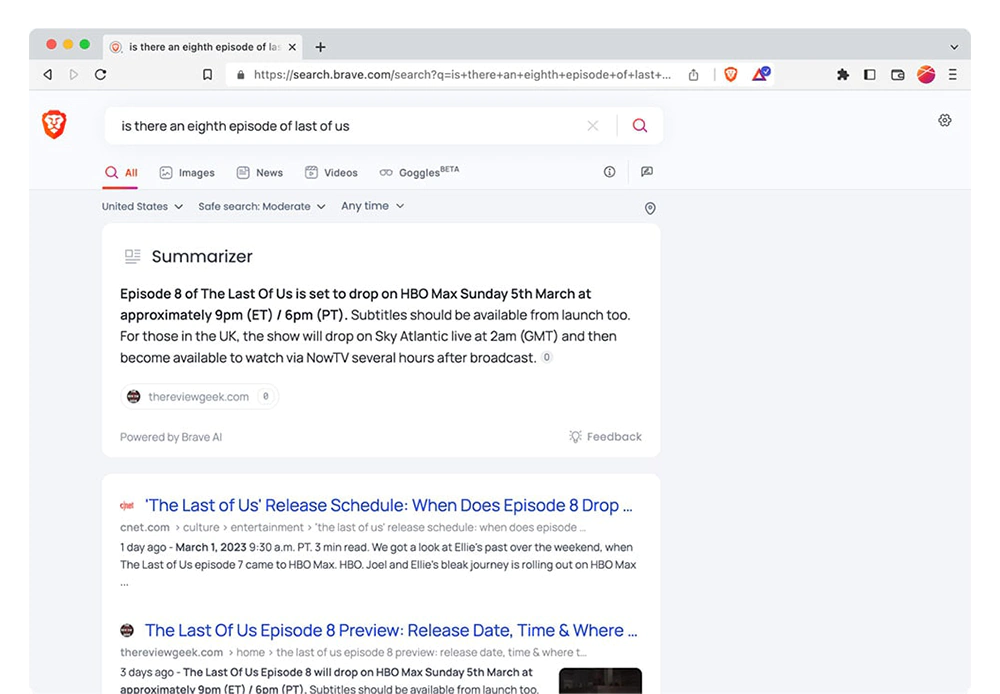Viewport: 1000px width, 694px height.
Task: Open Brave Shields settings from the address bar
Action: point(730,74)
